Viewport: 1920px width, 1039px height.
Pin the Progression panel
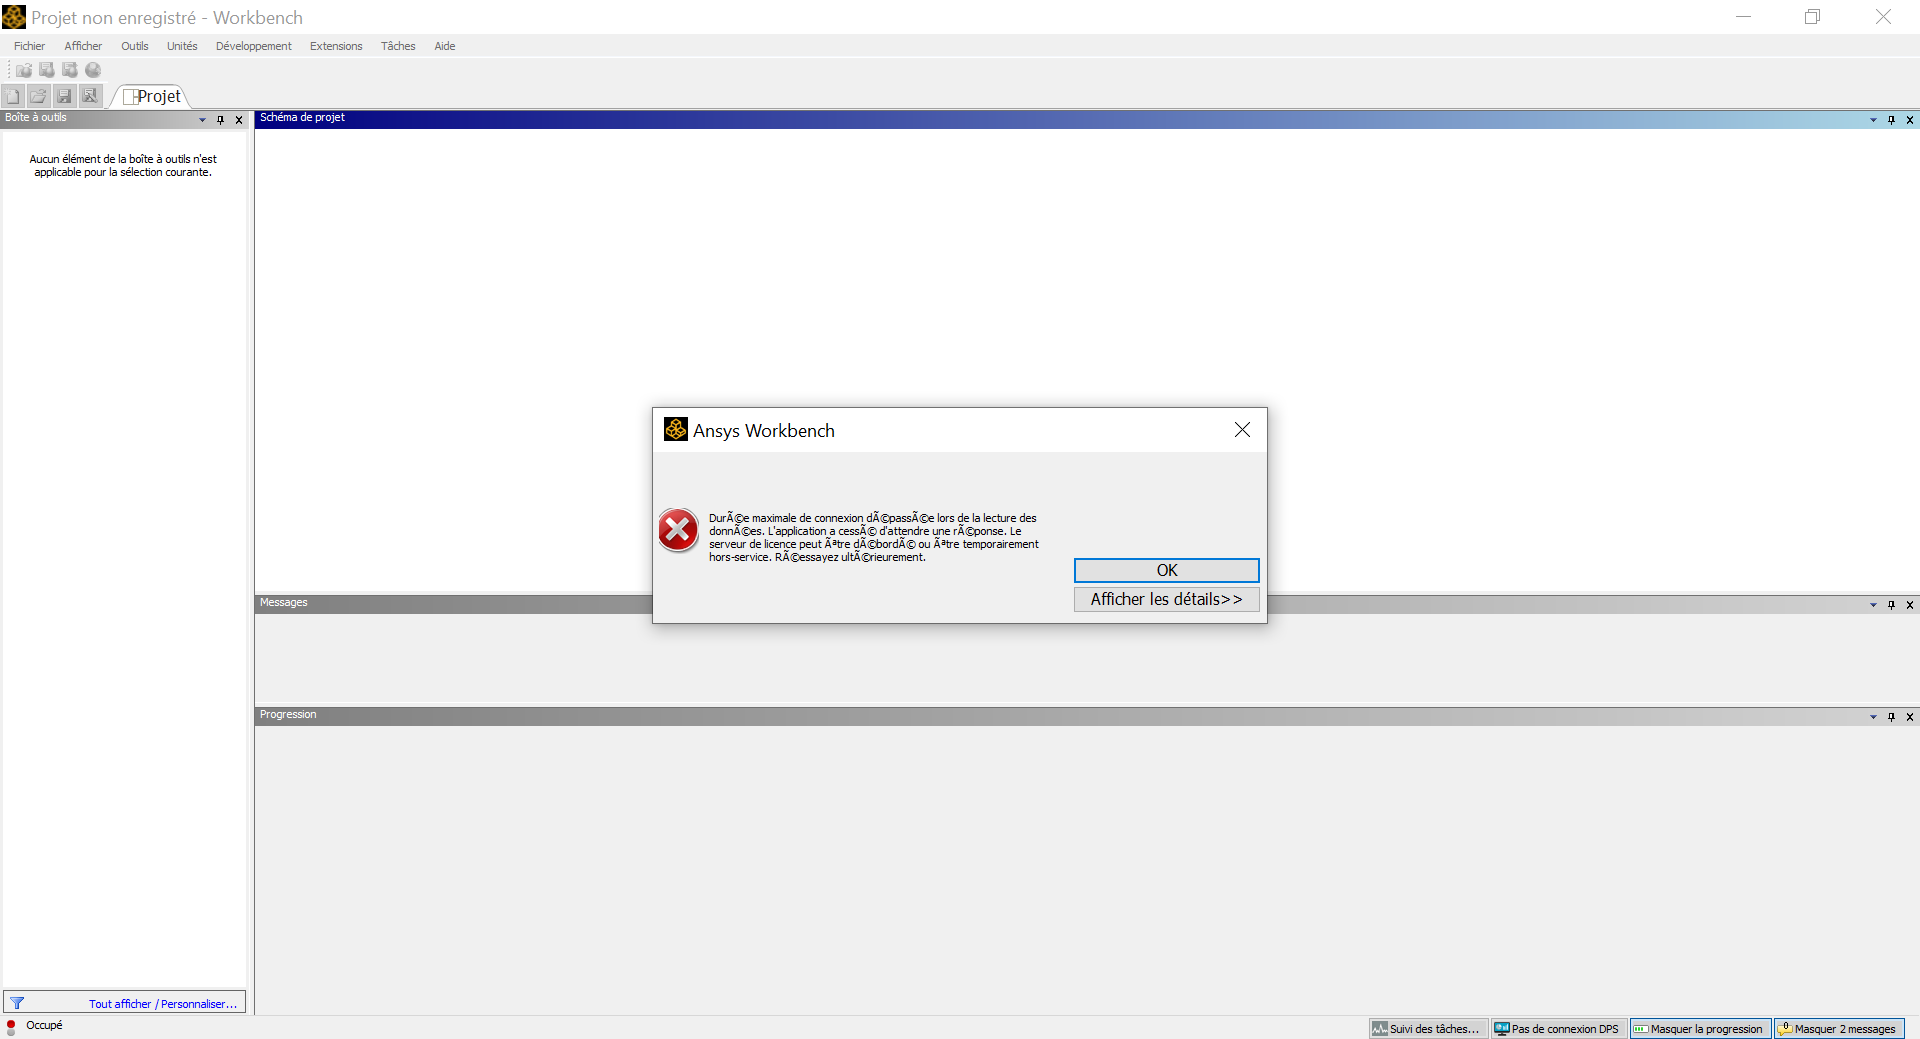pyautogui.click(x=1891, y=717)
